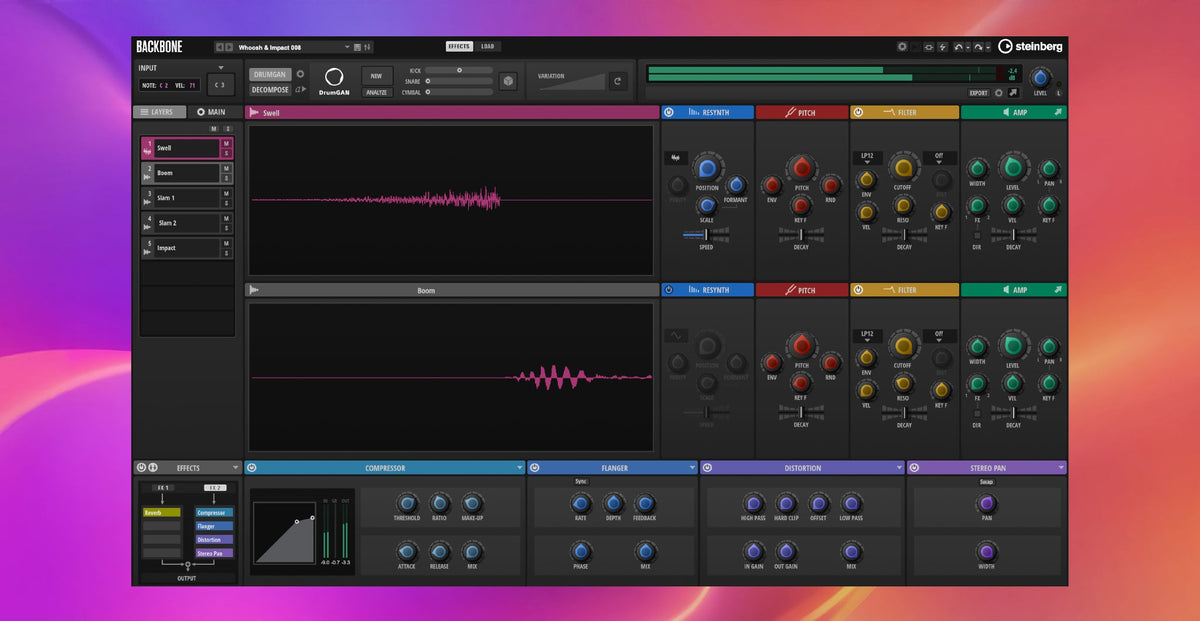Select the FX 2 bus tab
This screenshot has height=621, width=1200.
tap(215, 488)
